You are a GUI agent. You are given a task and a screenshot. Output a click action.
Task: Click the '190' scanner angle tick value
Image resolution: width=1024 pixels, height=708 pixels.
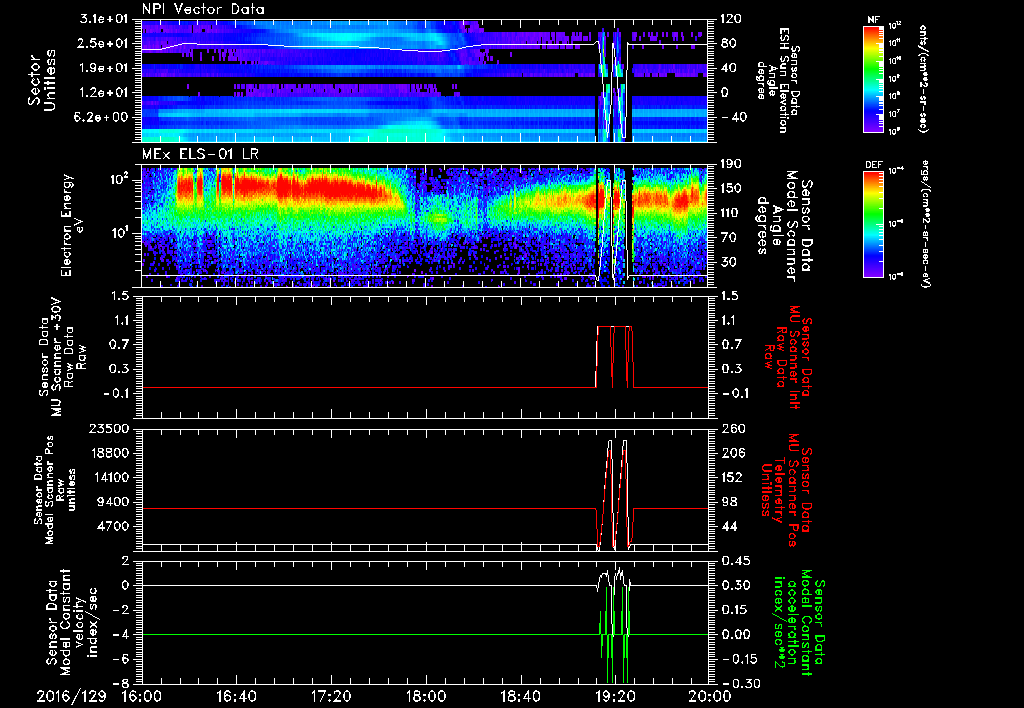(x=731, y=164)
